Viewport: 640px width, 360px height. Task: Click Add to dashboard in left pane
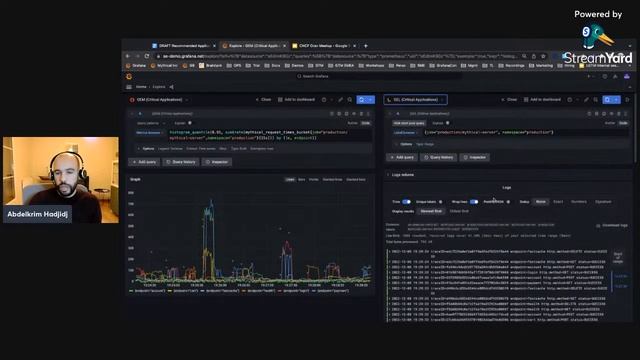pyautogui.click(x=296, y=100)
